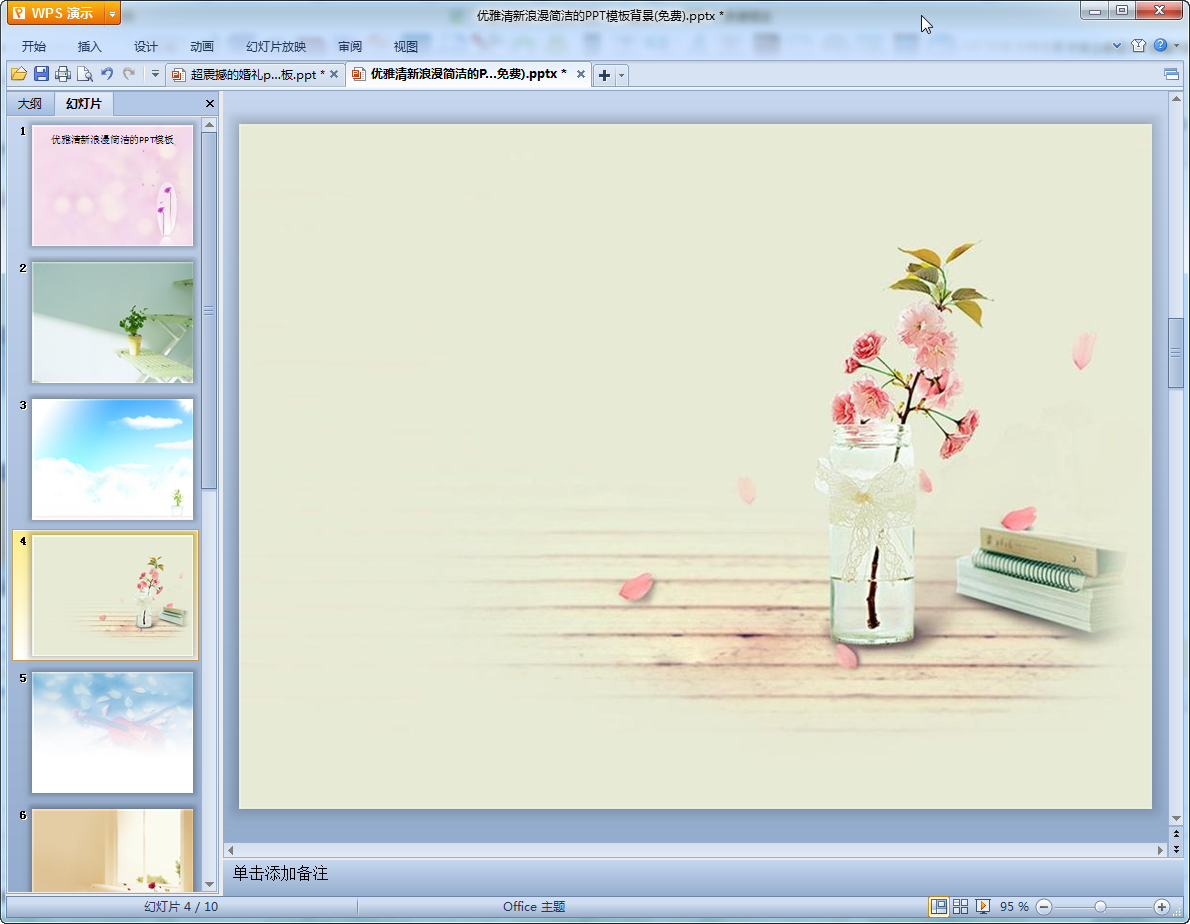
Task: Go to next slide double-arrow button
Action: (x=1176, y=850)
